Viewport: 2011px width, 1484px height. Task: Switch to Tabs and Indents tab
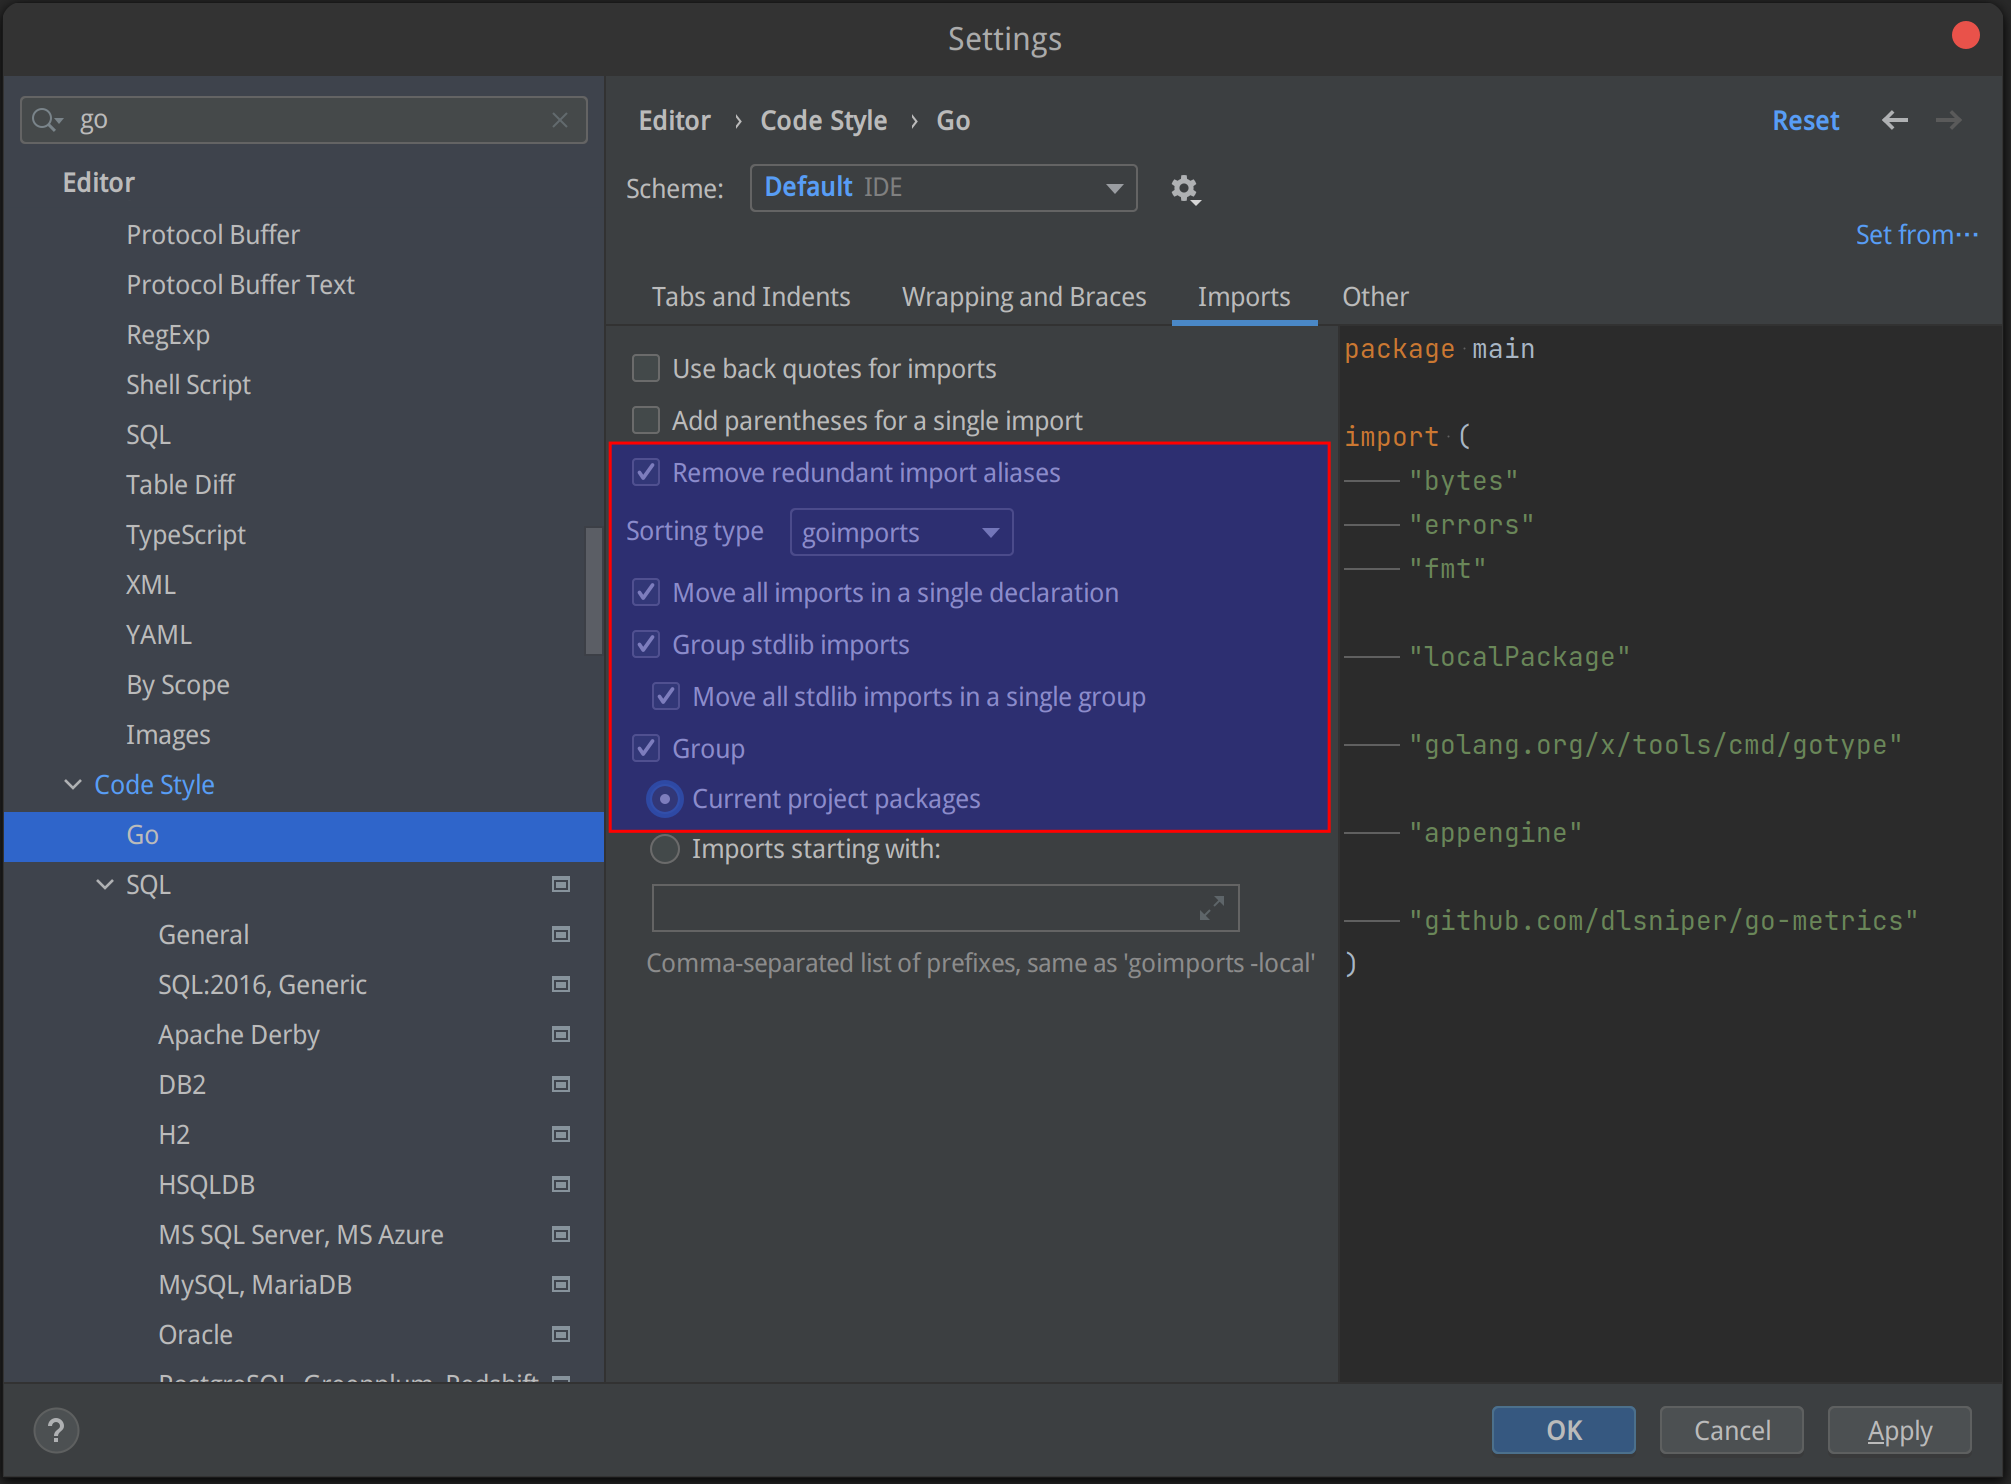point(750,297)
